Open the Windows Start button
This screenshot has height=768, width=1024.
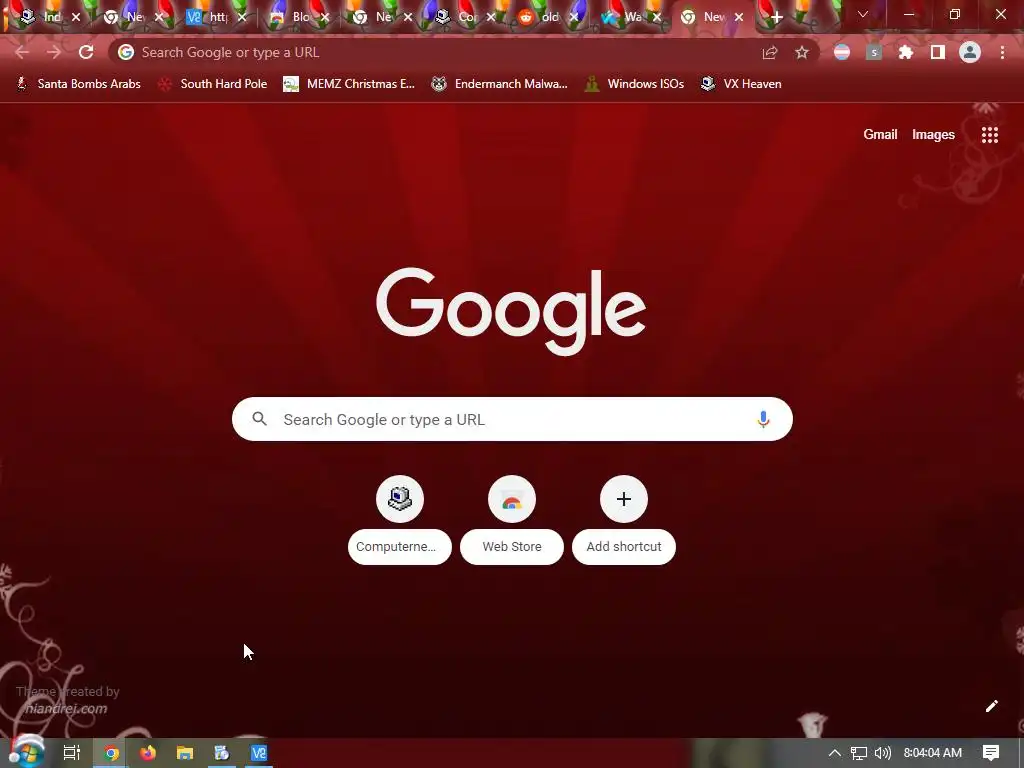(27, 752)
